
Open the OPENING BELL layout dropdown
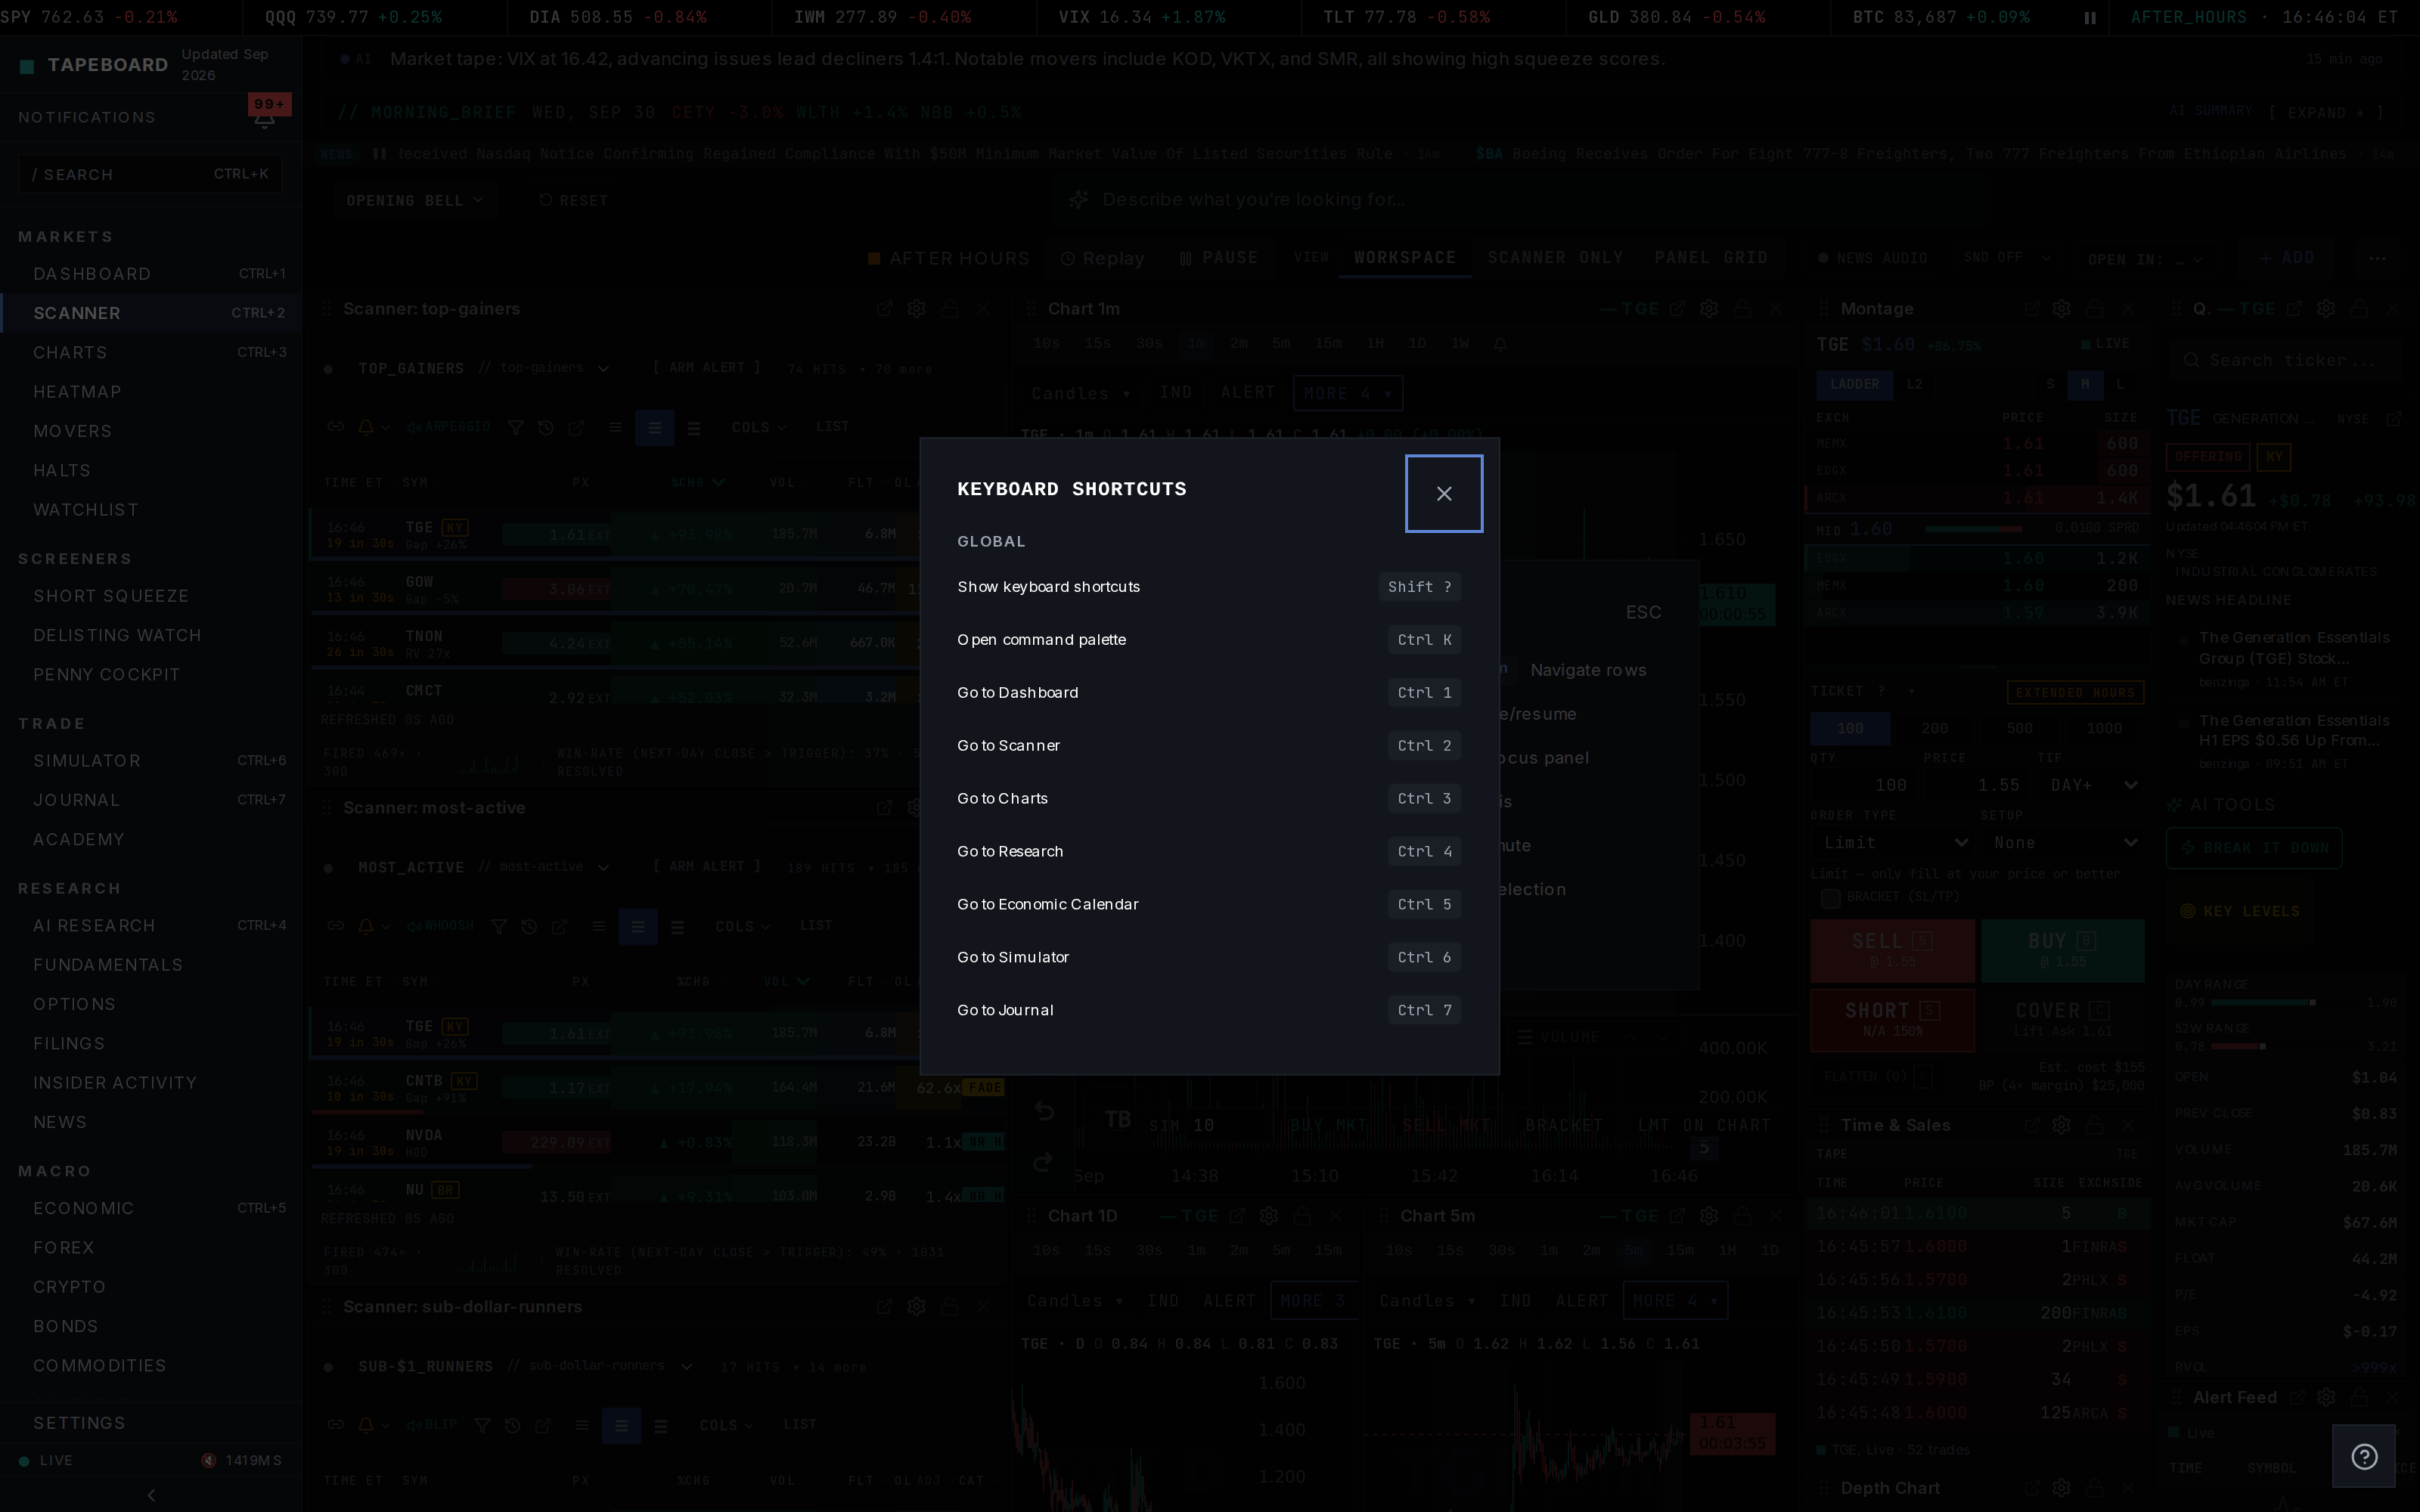(x=414, y=200)
